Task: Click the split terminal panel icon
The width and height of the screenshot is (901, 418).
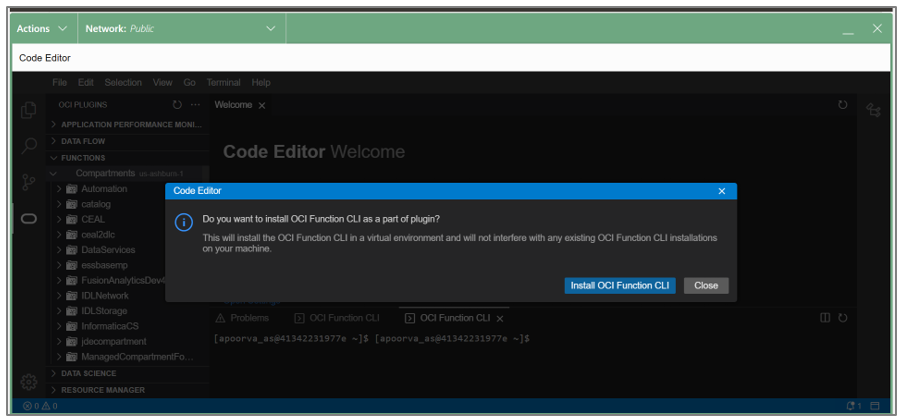Action: point(825,317)
